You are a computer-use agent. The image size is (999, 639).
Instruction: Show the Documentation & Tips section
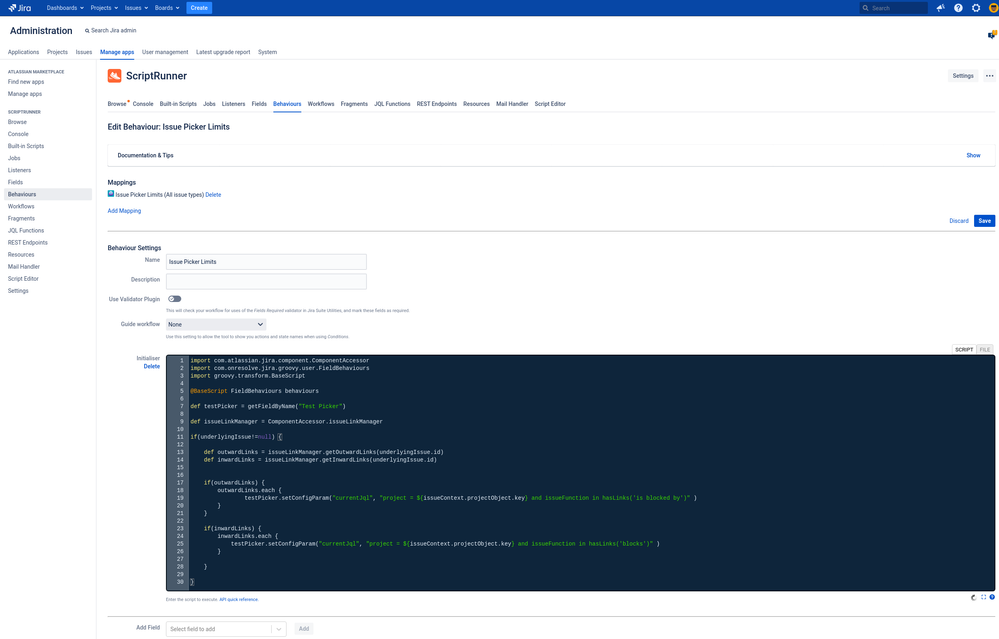click(973, 155)
